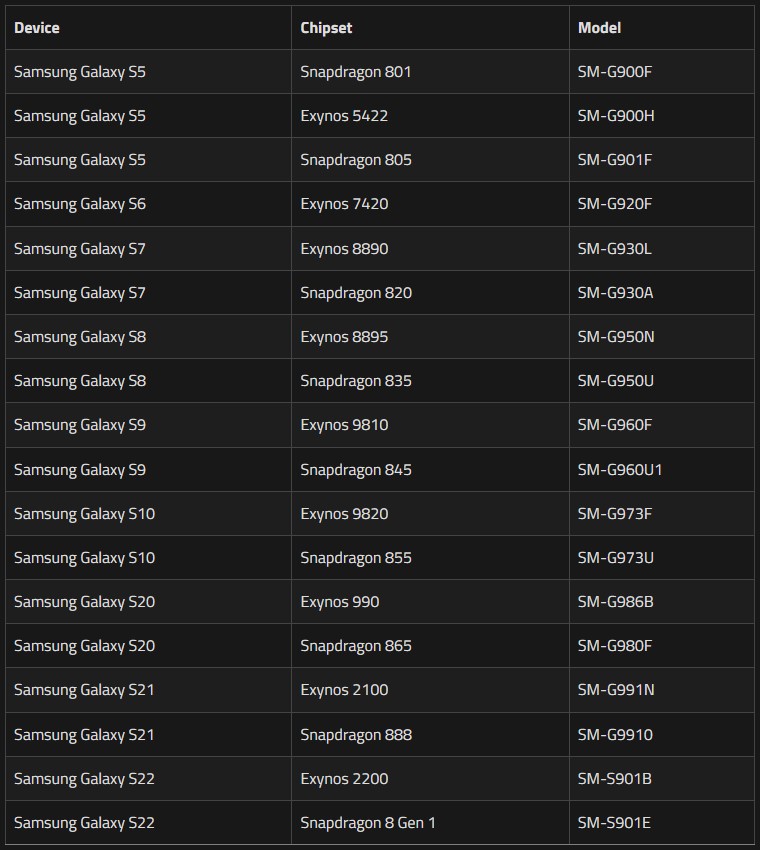Select the Exynos 9820 chipset cell
The height and width of the screenshot is (850, 760).
click(344, 514)
